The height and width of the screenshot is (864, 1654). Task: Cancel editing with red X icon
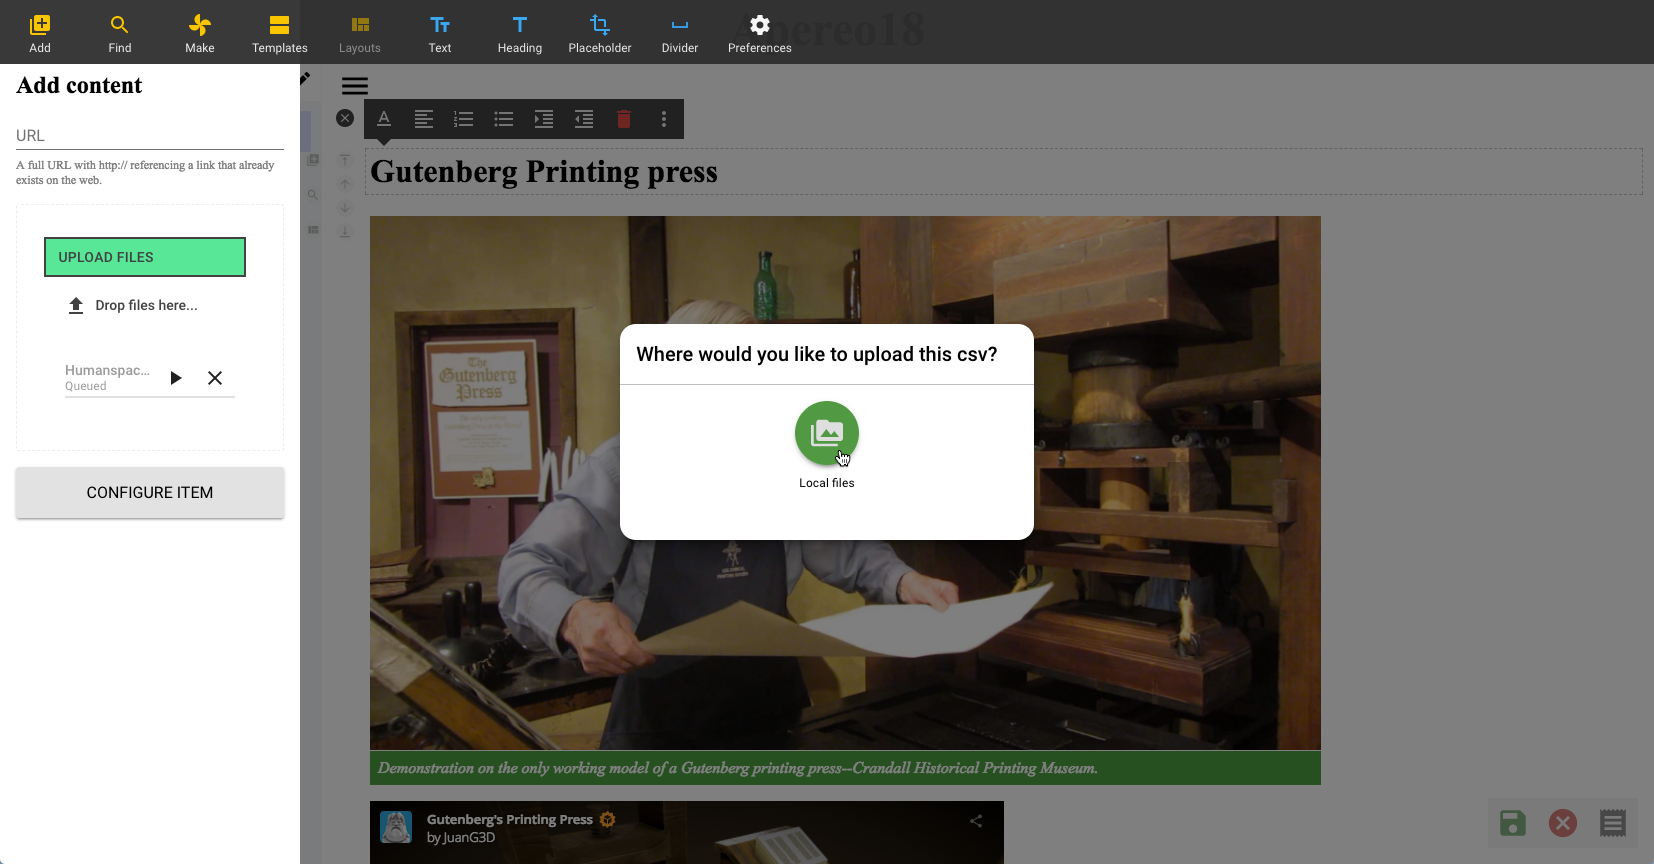pyautogui.click(x=1563, y=823)
